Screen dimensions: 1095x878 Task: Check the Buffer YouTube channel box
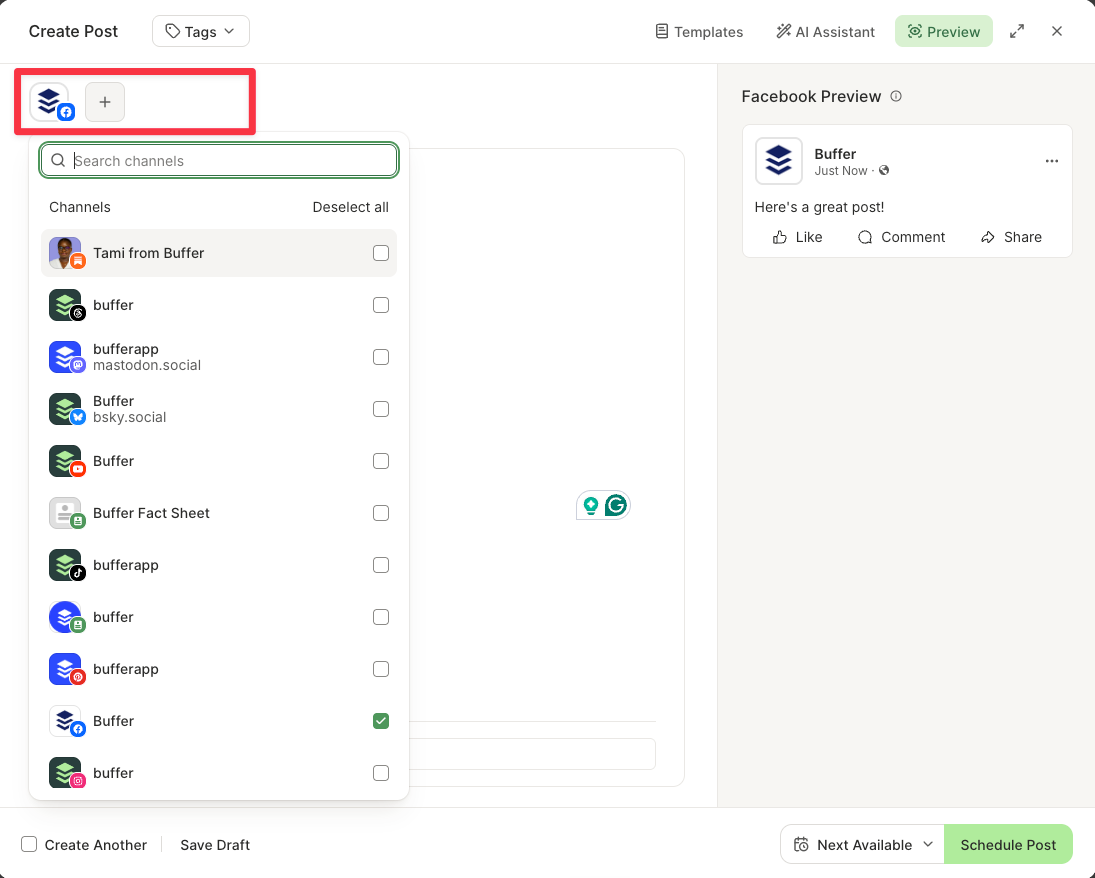point(381,461)
